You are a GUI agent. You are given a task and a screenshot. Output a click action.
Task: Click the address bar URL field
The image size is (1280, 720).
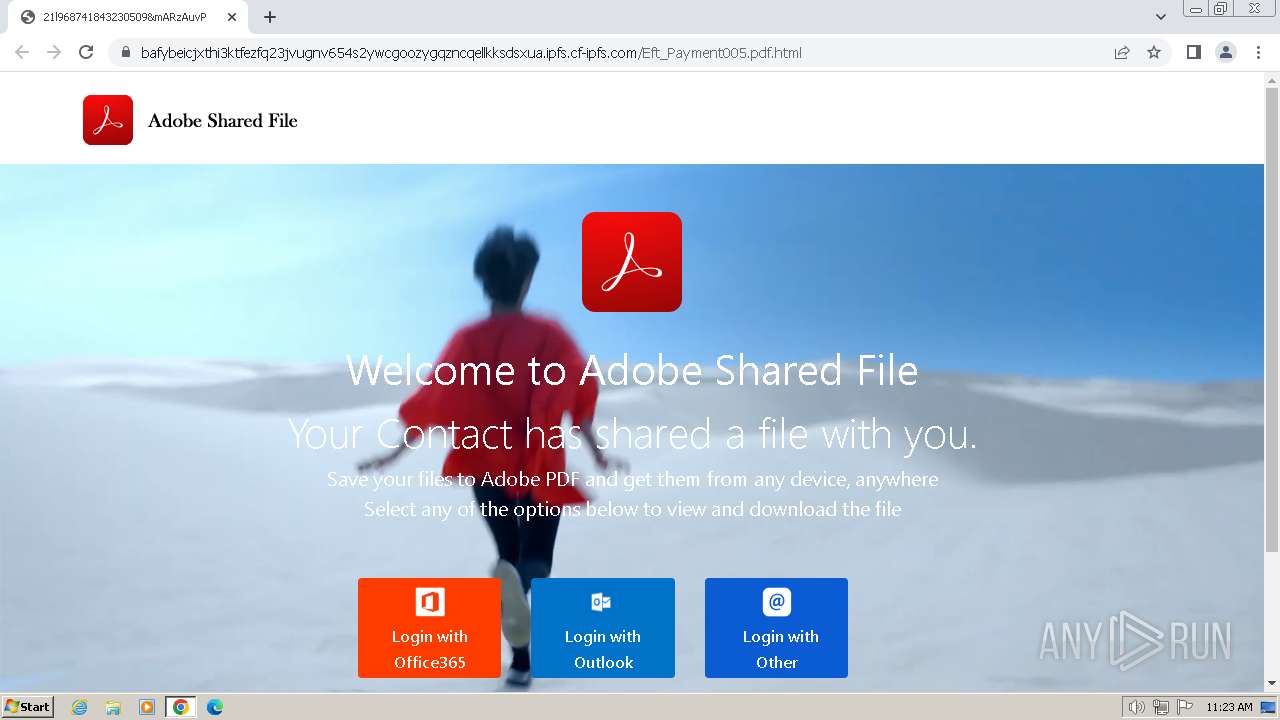pyautogui.click(x=471, y=53)
